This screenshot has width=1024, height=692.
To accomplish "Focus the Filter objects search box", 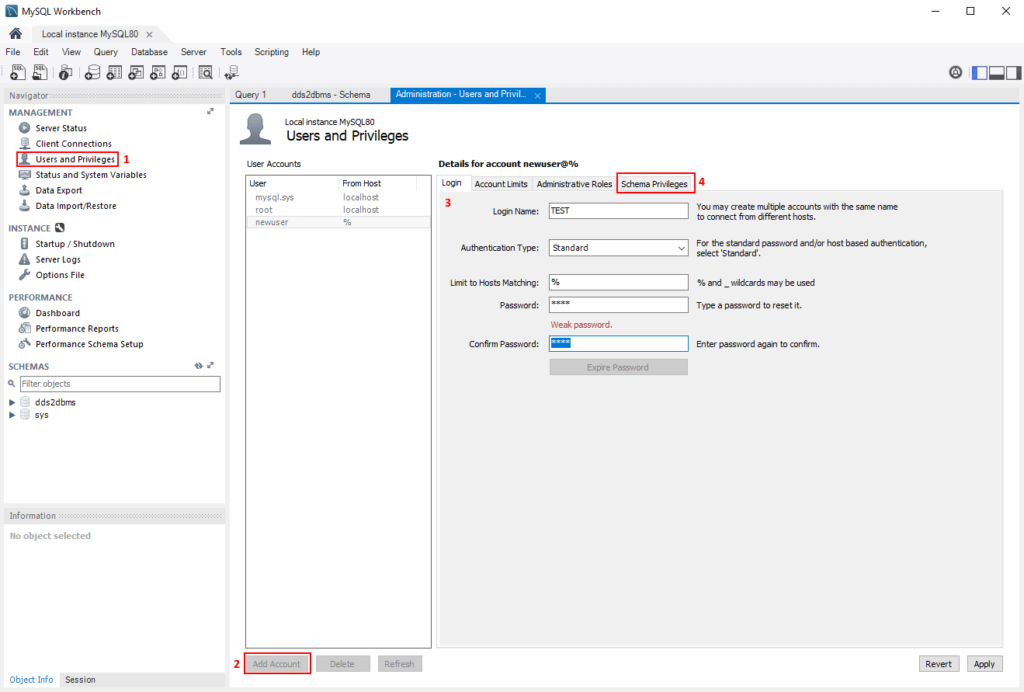I will 120,384.
